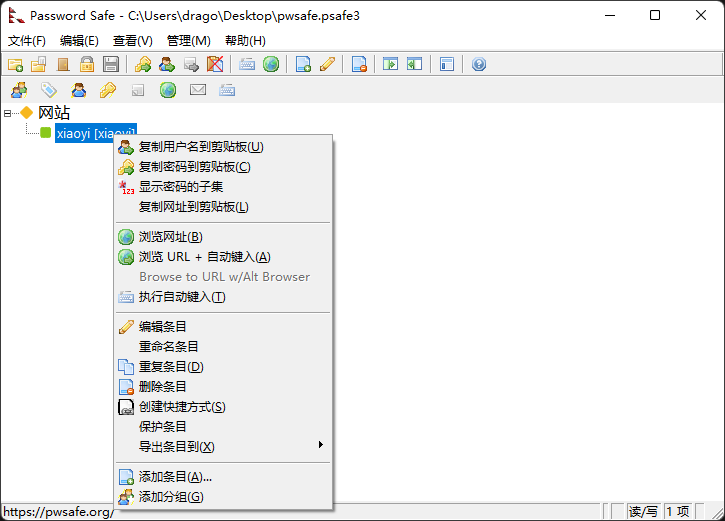
Task: Open the 编辑(E) menu
Action: click(79, 41)
